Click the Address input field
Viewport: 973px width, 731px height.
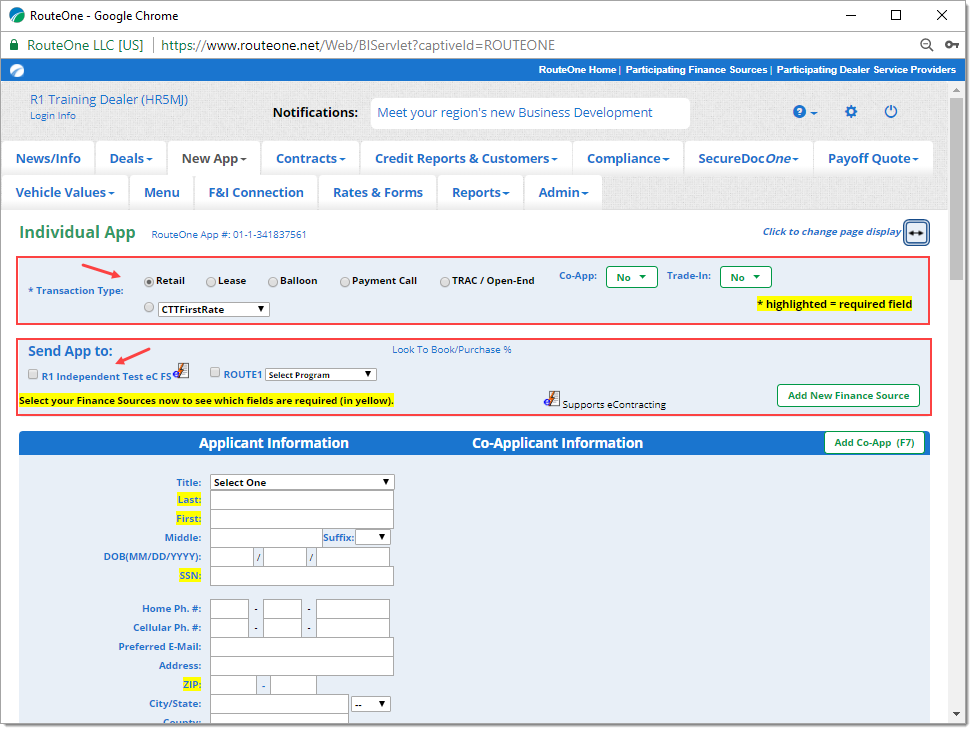[x=302, y=666]
